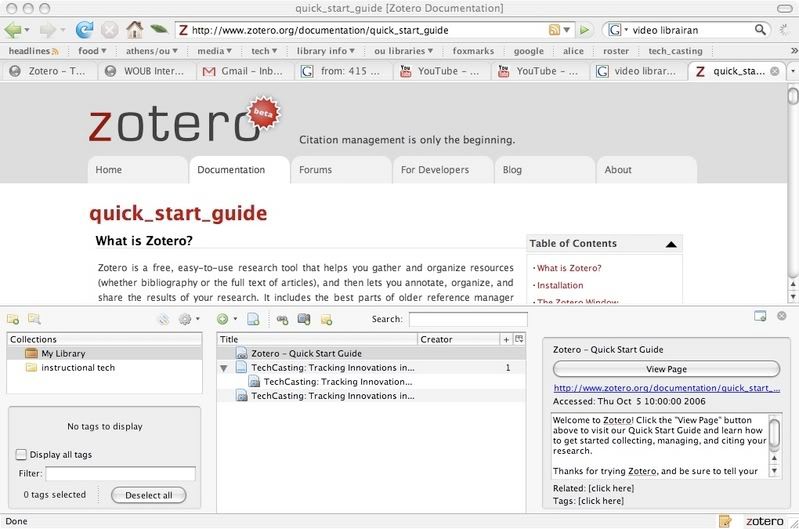Click the View Page button
799x529 pixels.
[x=666, y=369]
